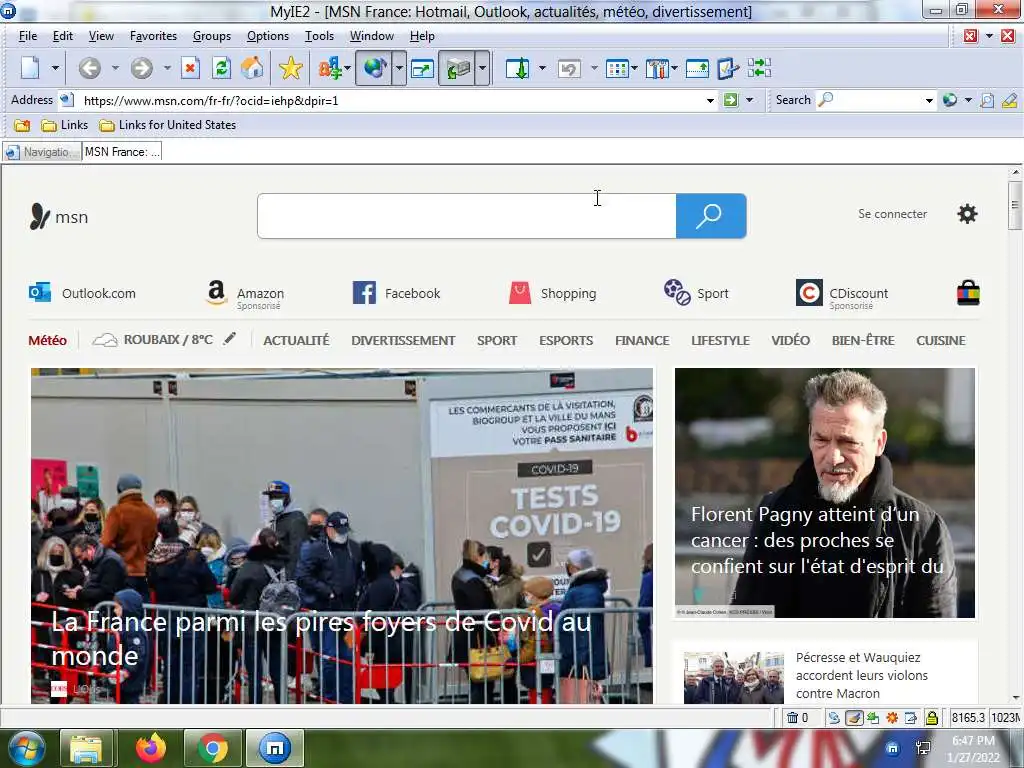
Task: Click the blue MSN search magnifier button
Action: (711, 216)
